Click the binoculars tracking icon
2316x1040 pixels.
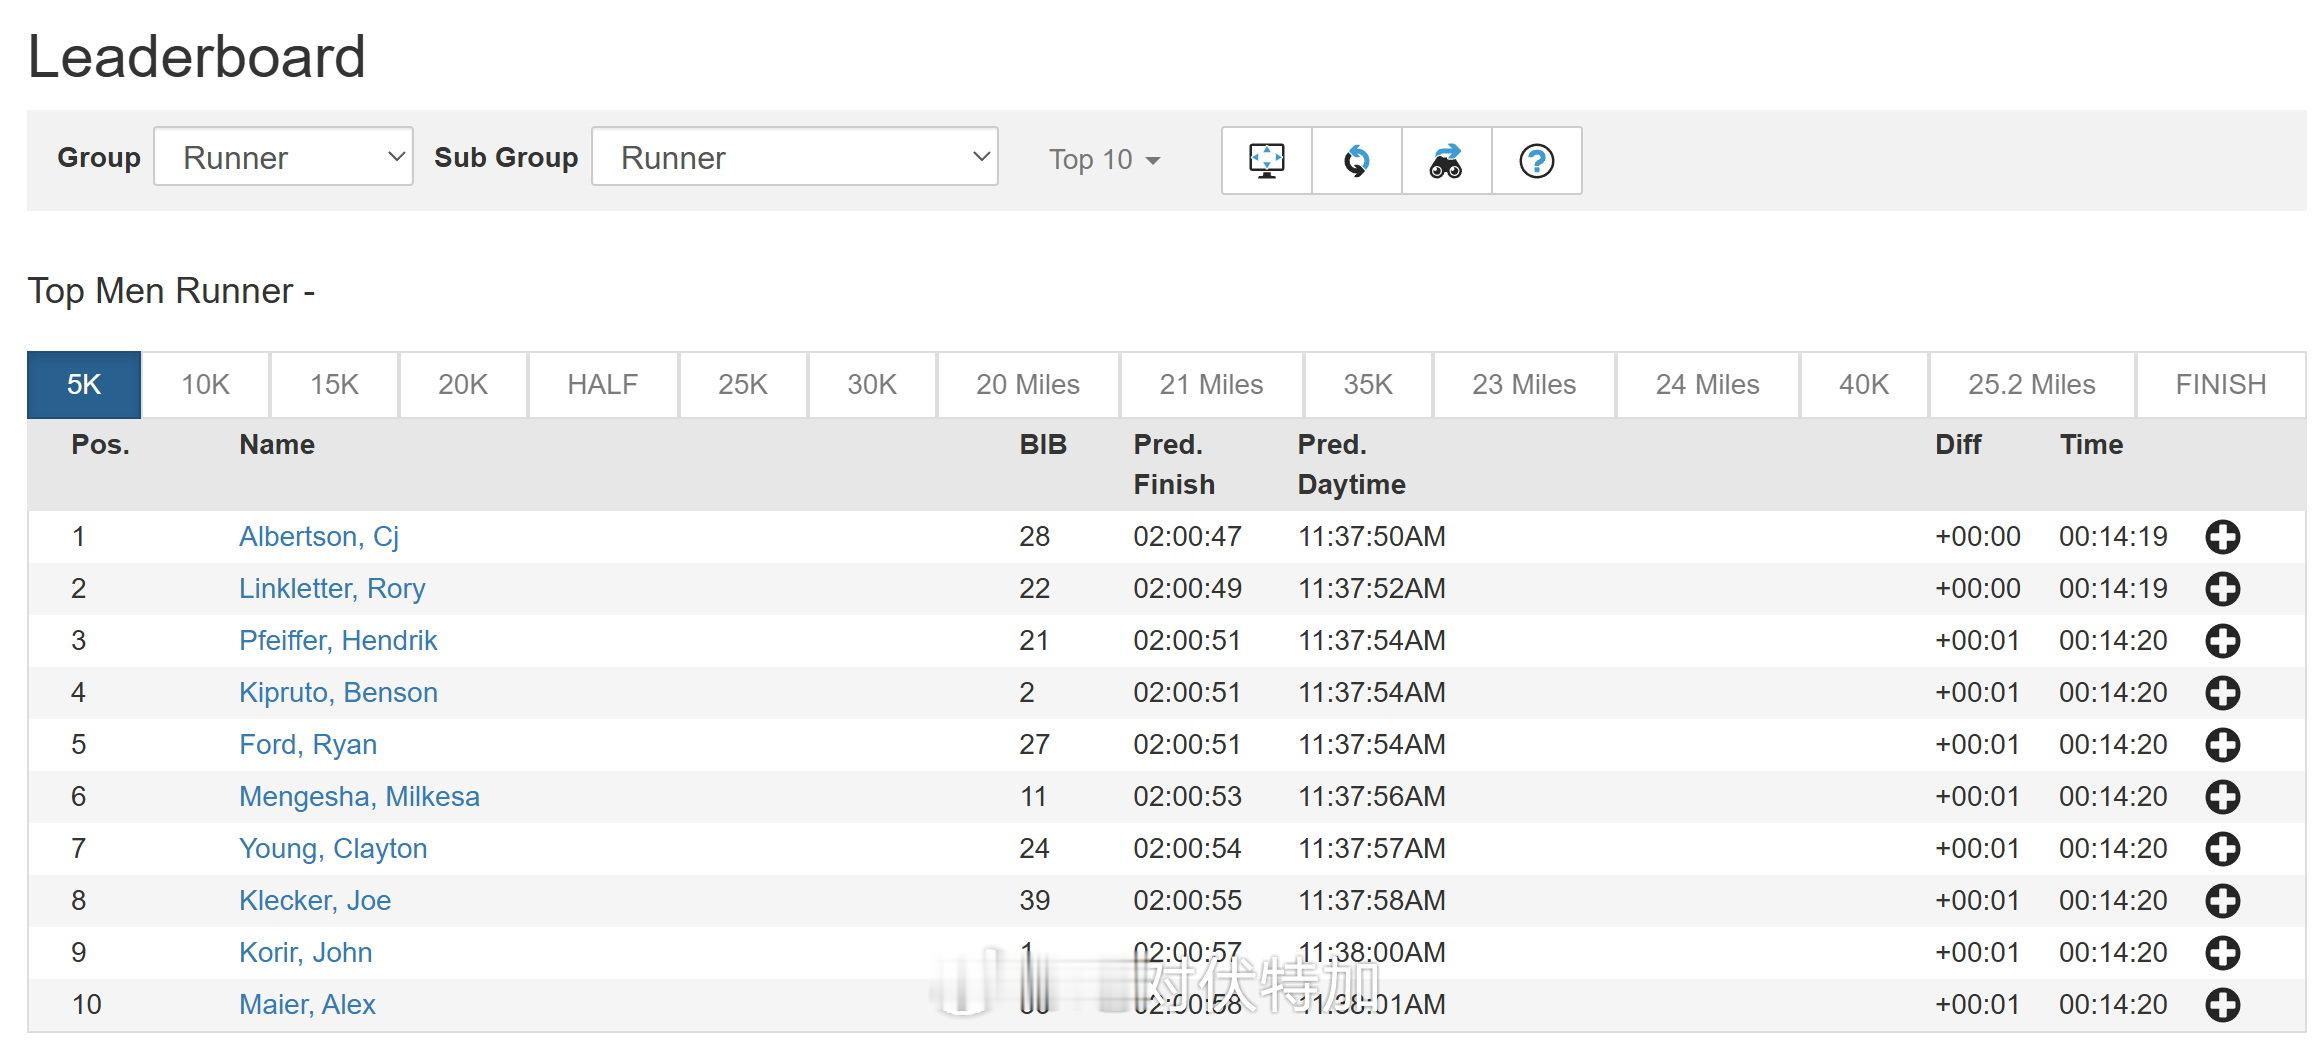(1446, 160)
